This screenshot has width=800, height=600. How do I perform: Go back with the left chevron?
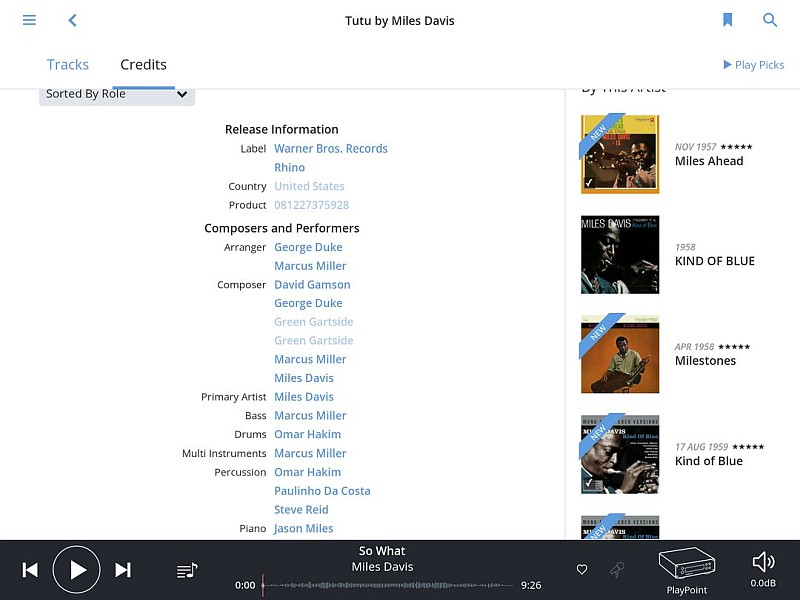point(72,20)
